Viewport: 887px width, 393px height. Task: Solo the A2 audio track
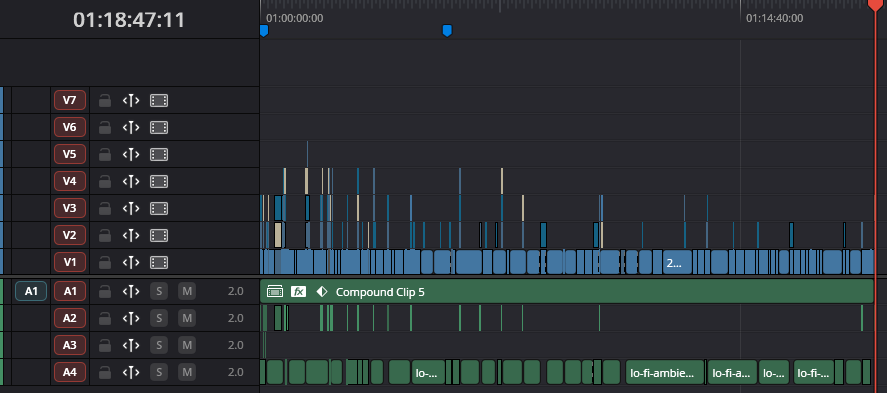[159, 318]
